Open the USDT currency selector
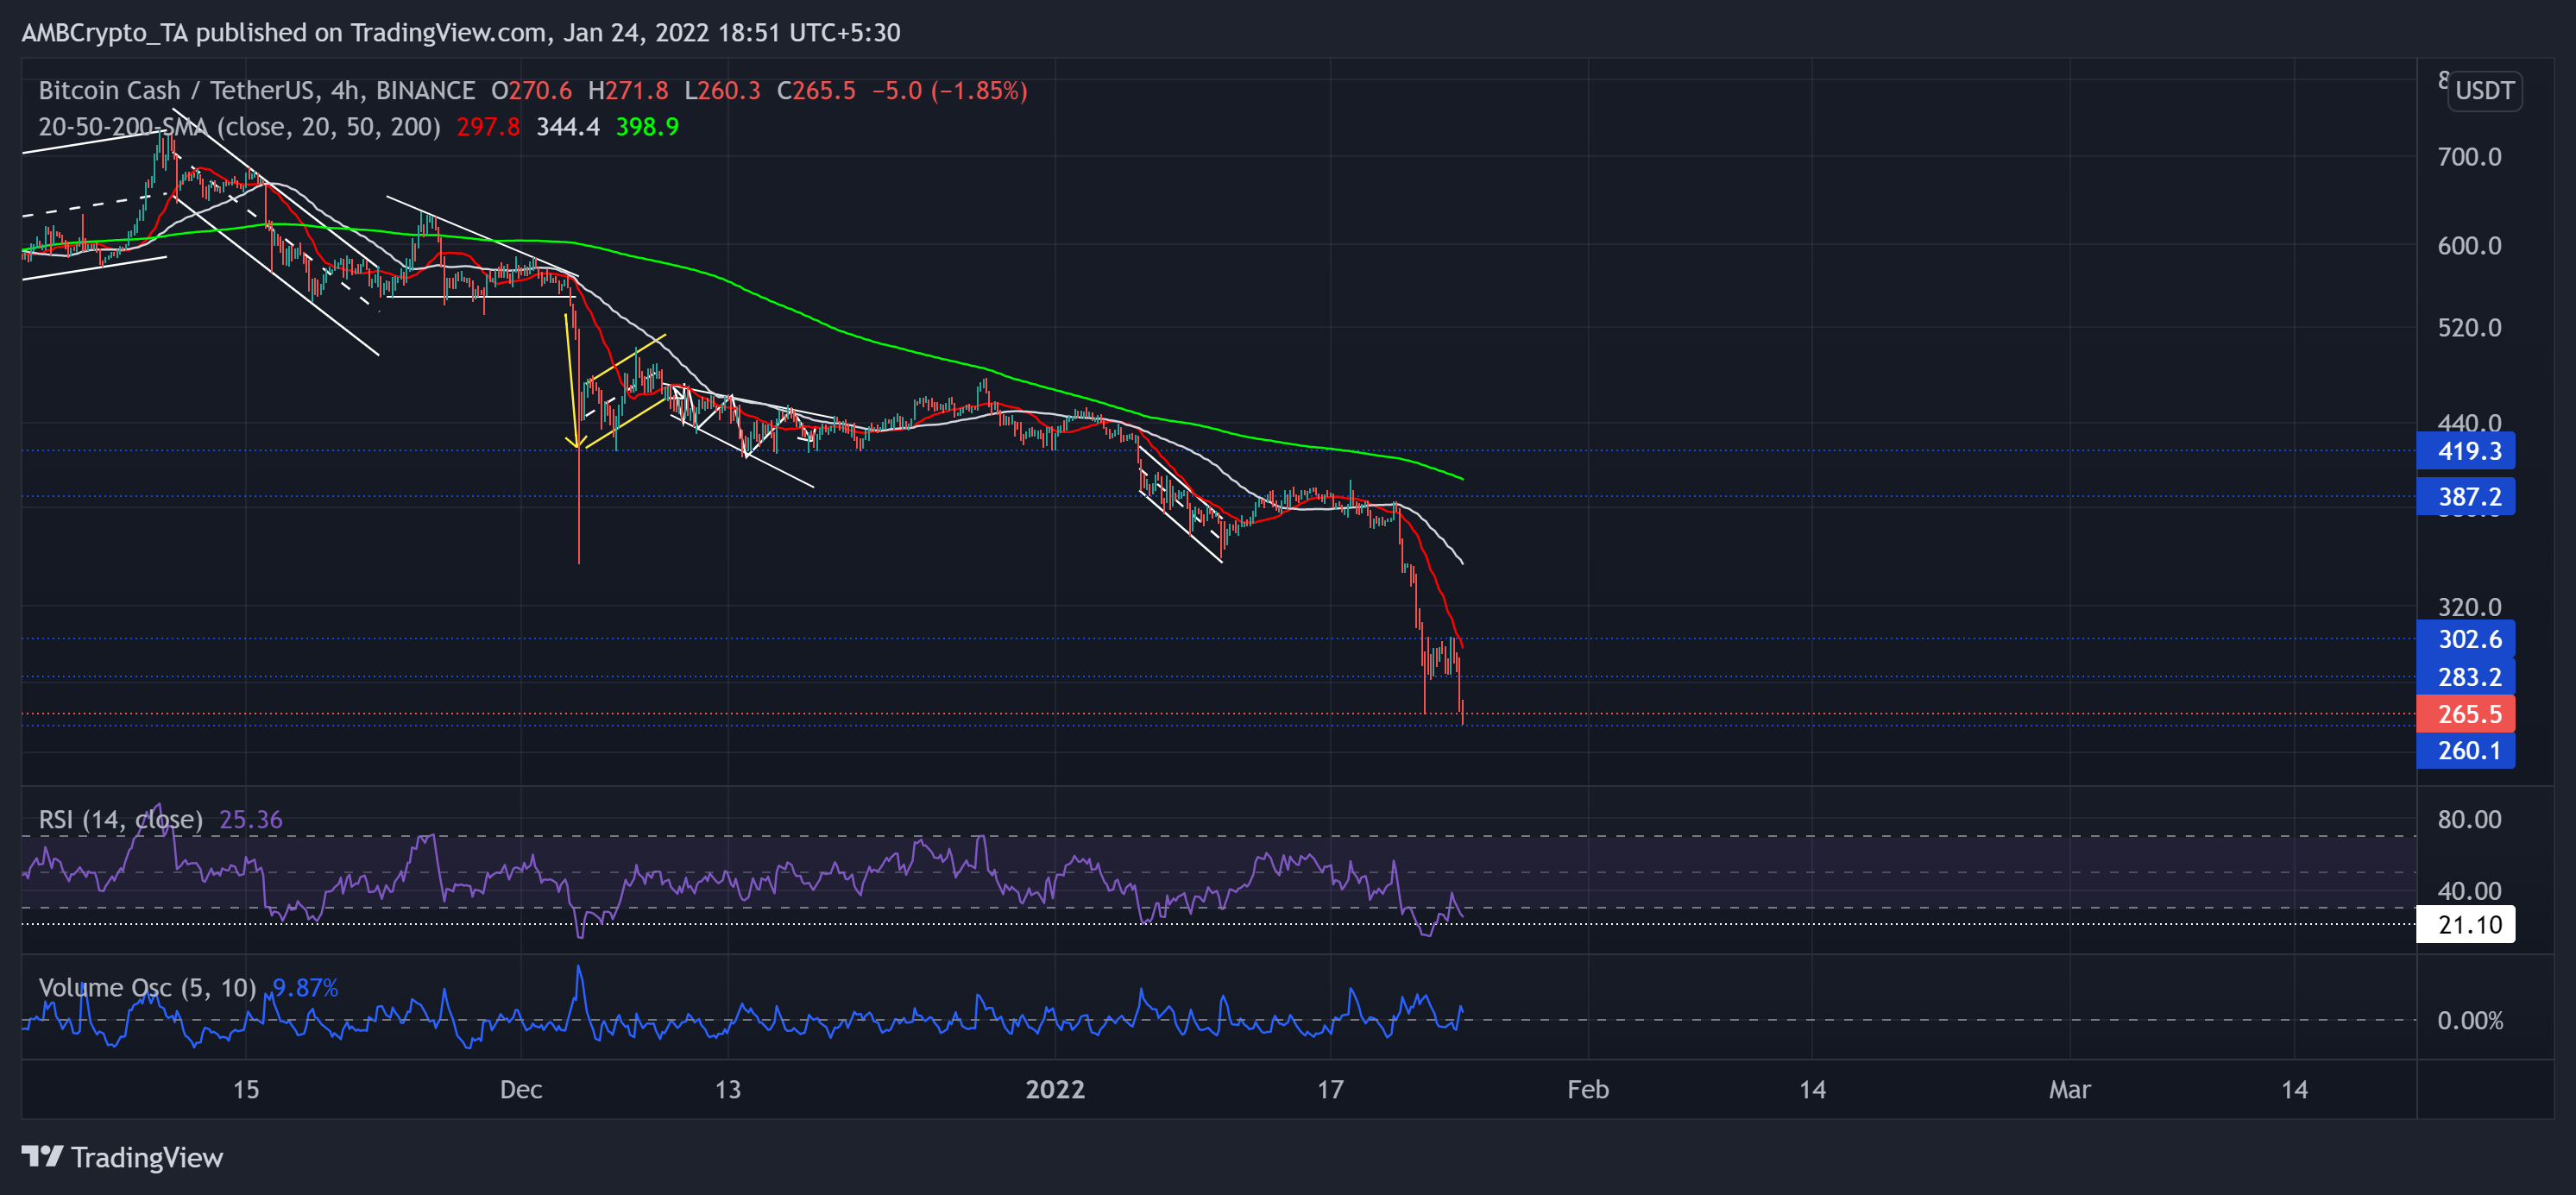2576x1195 pixels. 2484,91
